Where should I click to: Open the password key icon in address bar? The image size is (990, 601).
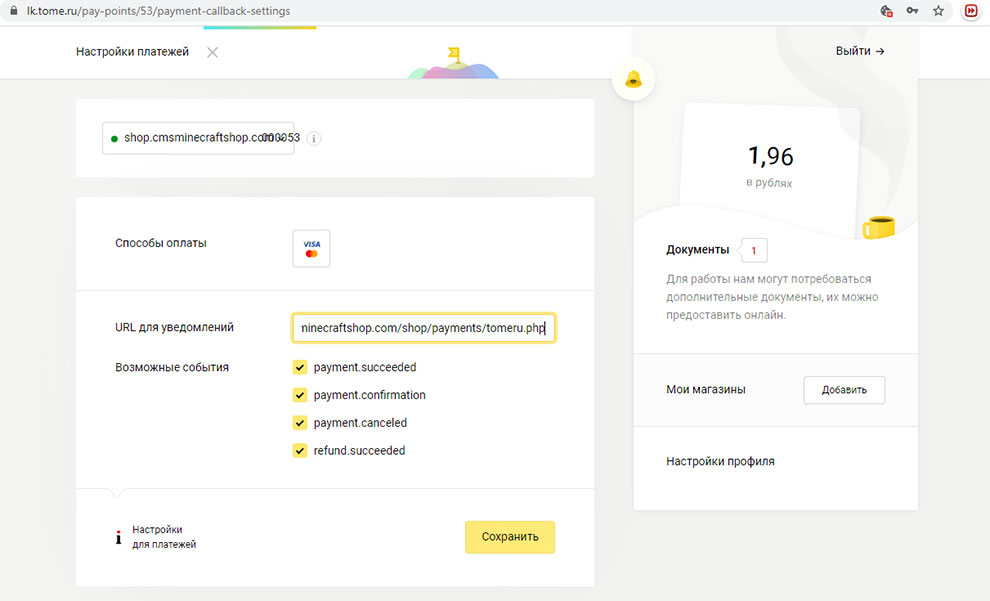point(912,10)
